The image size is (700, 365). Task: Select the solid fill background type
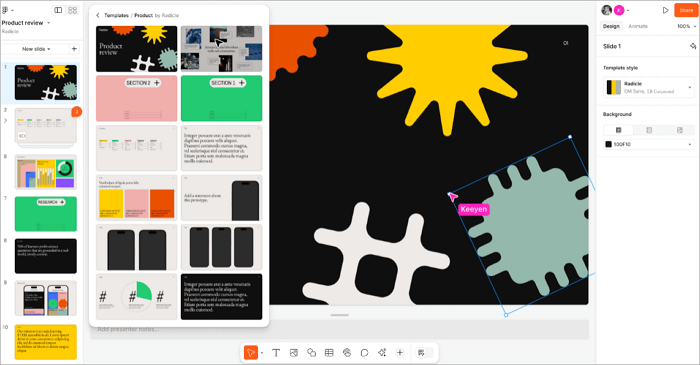[x=618, y=130]
